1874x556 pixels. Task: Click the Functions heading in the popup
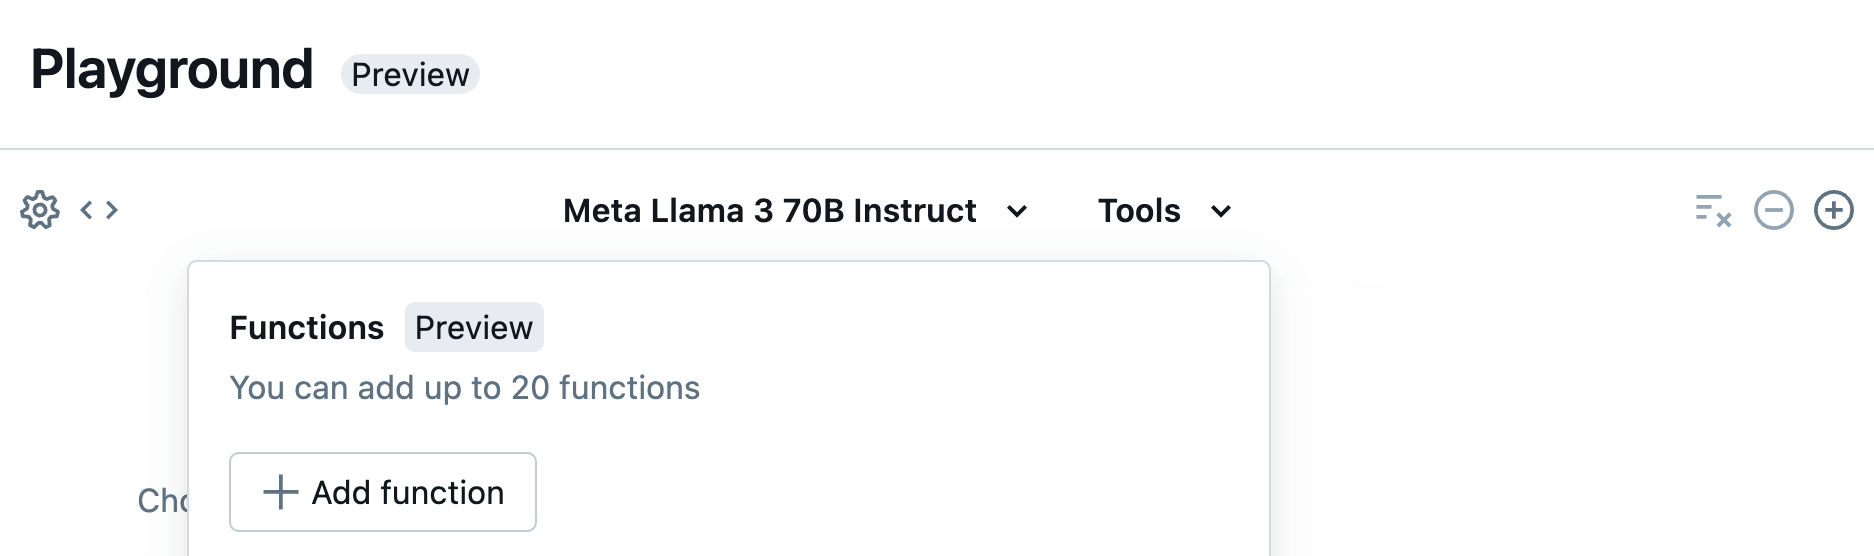click(307, 328)
